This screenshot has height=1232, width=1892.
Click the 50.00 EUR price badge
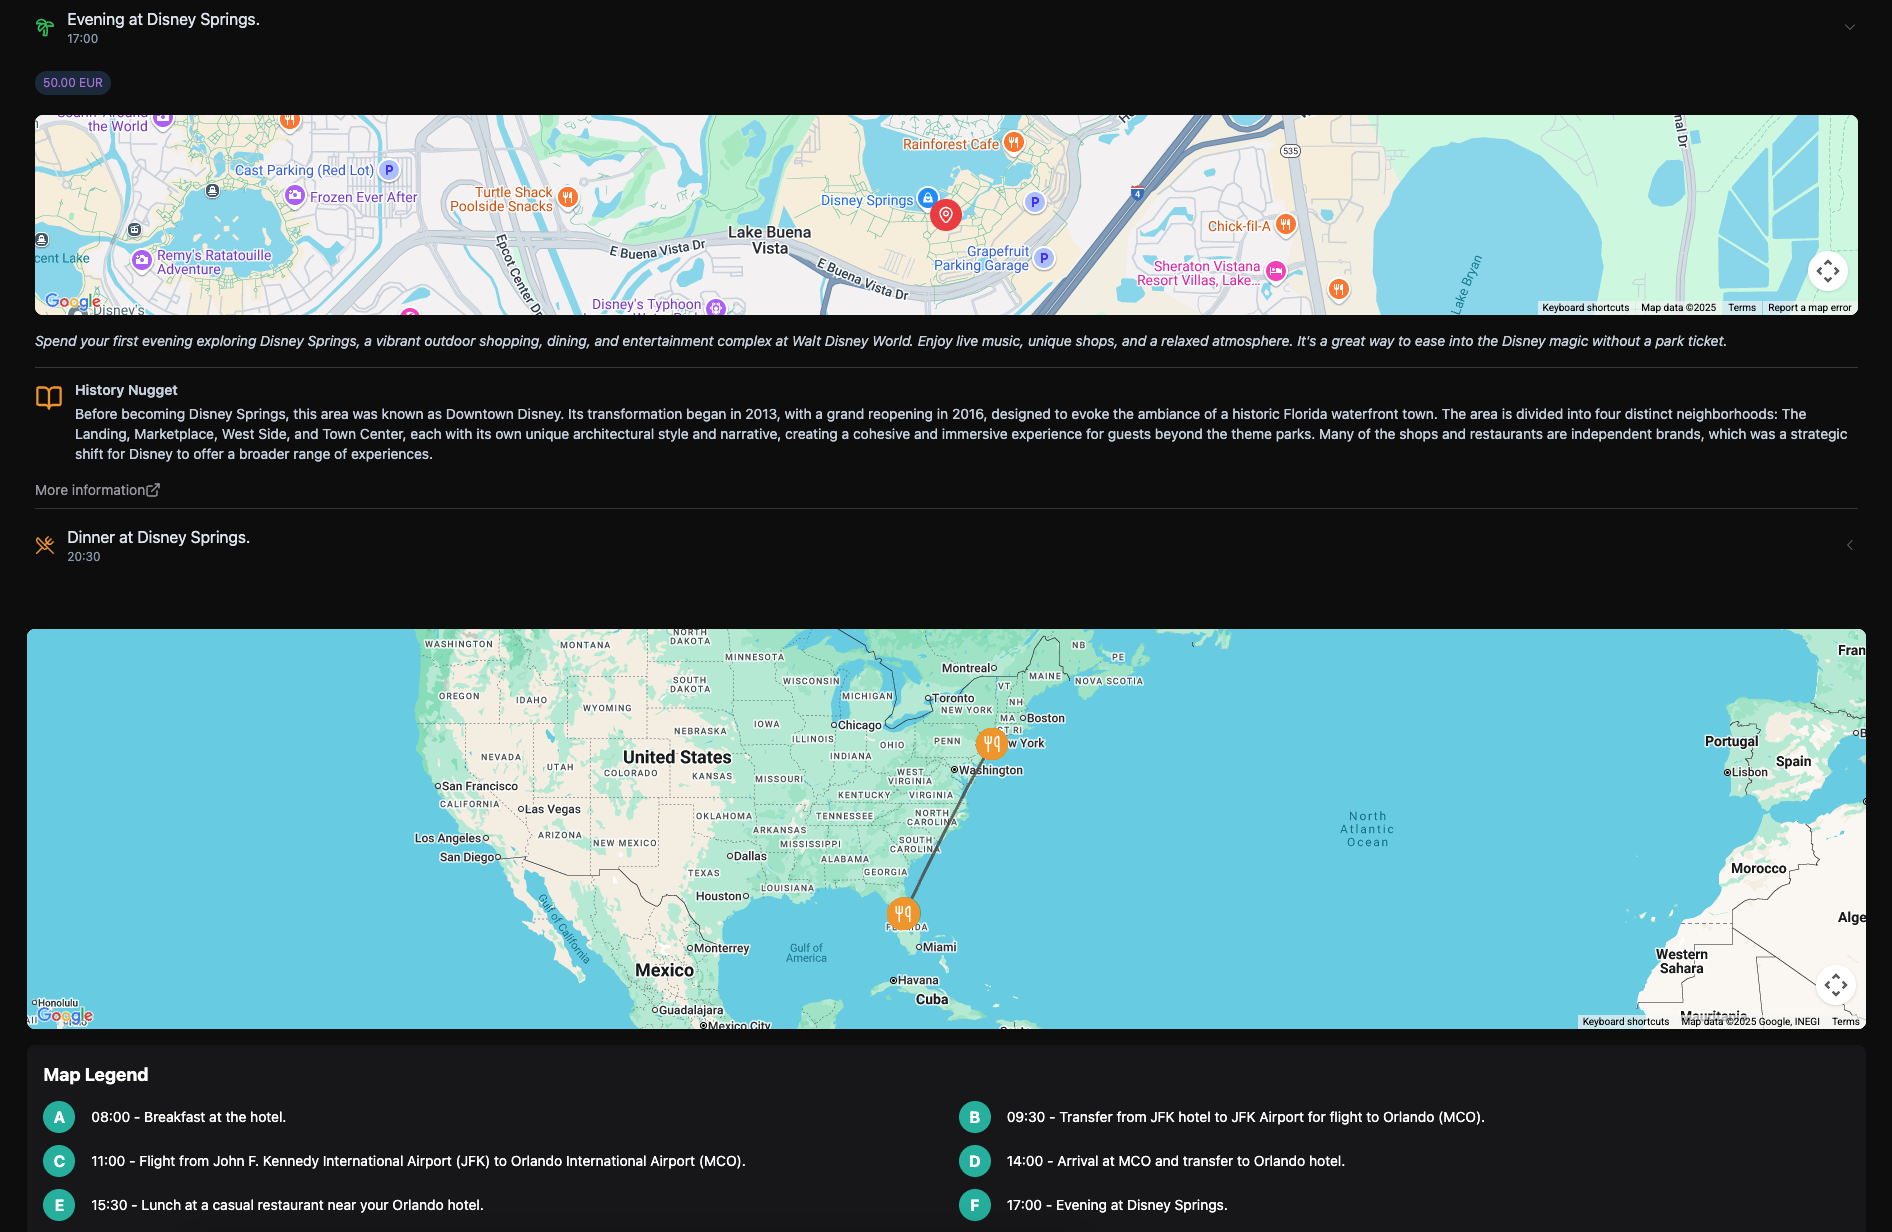coord(72,82)
